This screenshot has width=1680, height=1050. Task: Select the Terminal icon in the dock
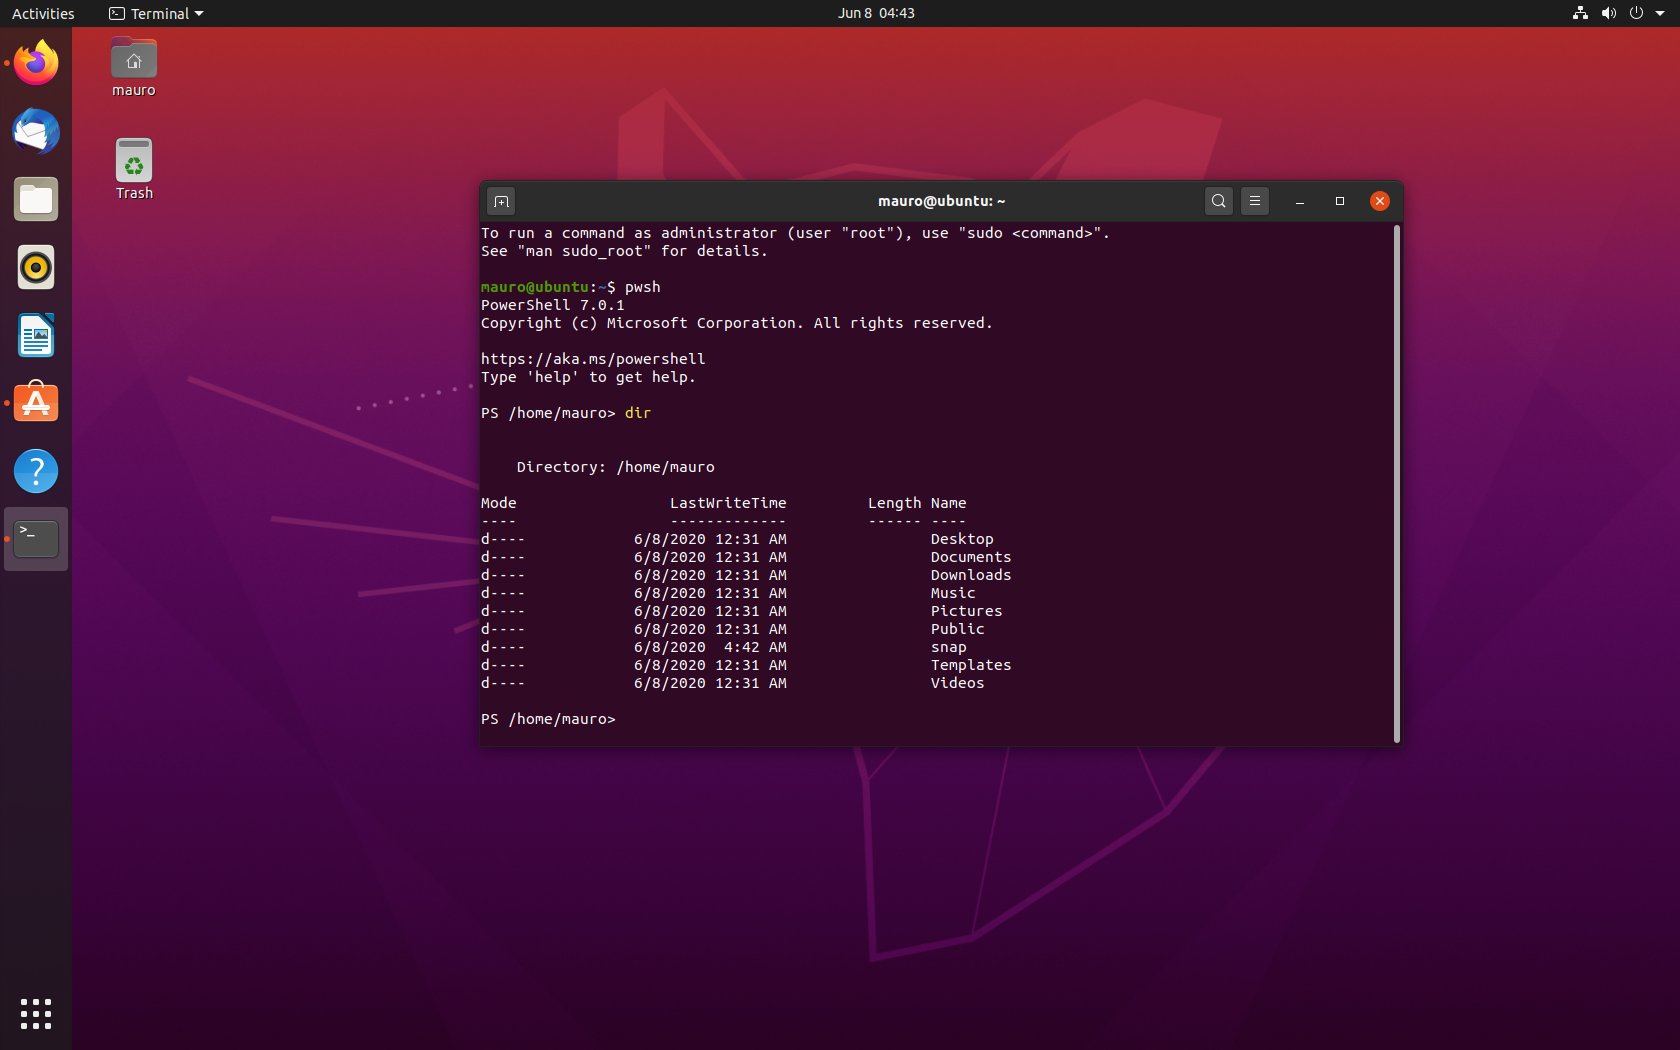tap(35, 538)
